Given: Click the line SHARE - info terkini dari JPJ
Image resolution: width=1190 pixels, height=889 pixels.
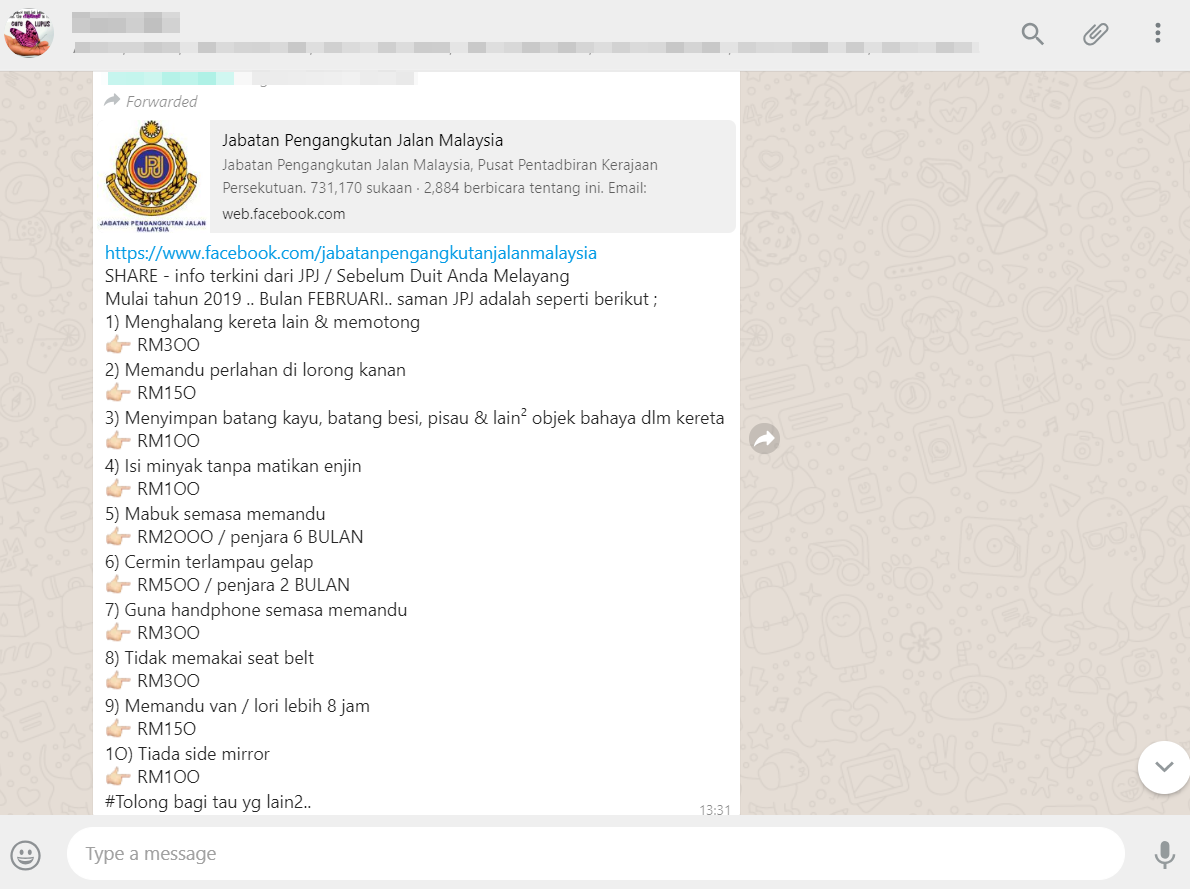Looking at the screenshot, I should click(337, 276).
